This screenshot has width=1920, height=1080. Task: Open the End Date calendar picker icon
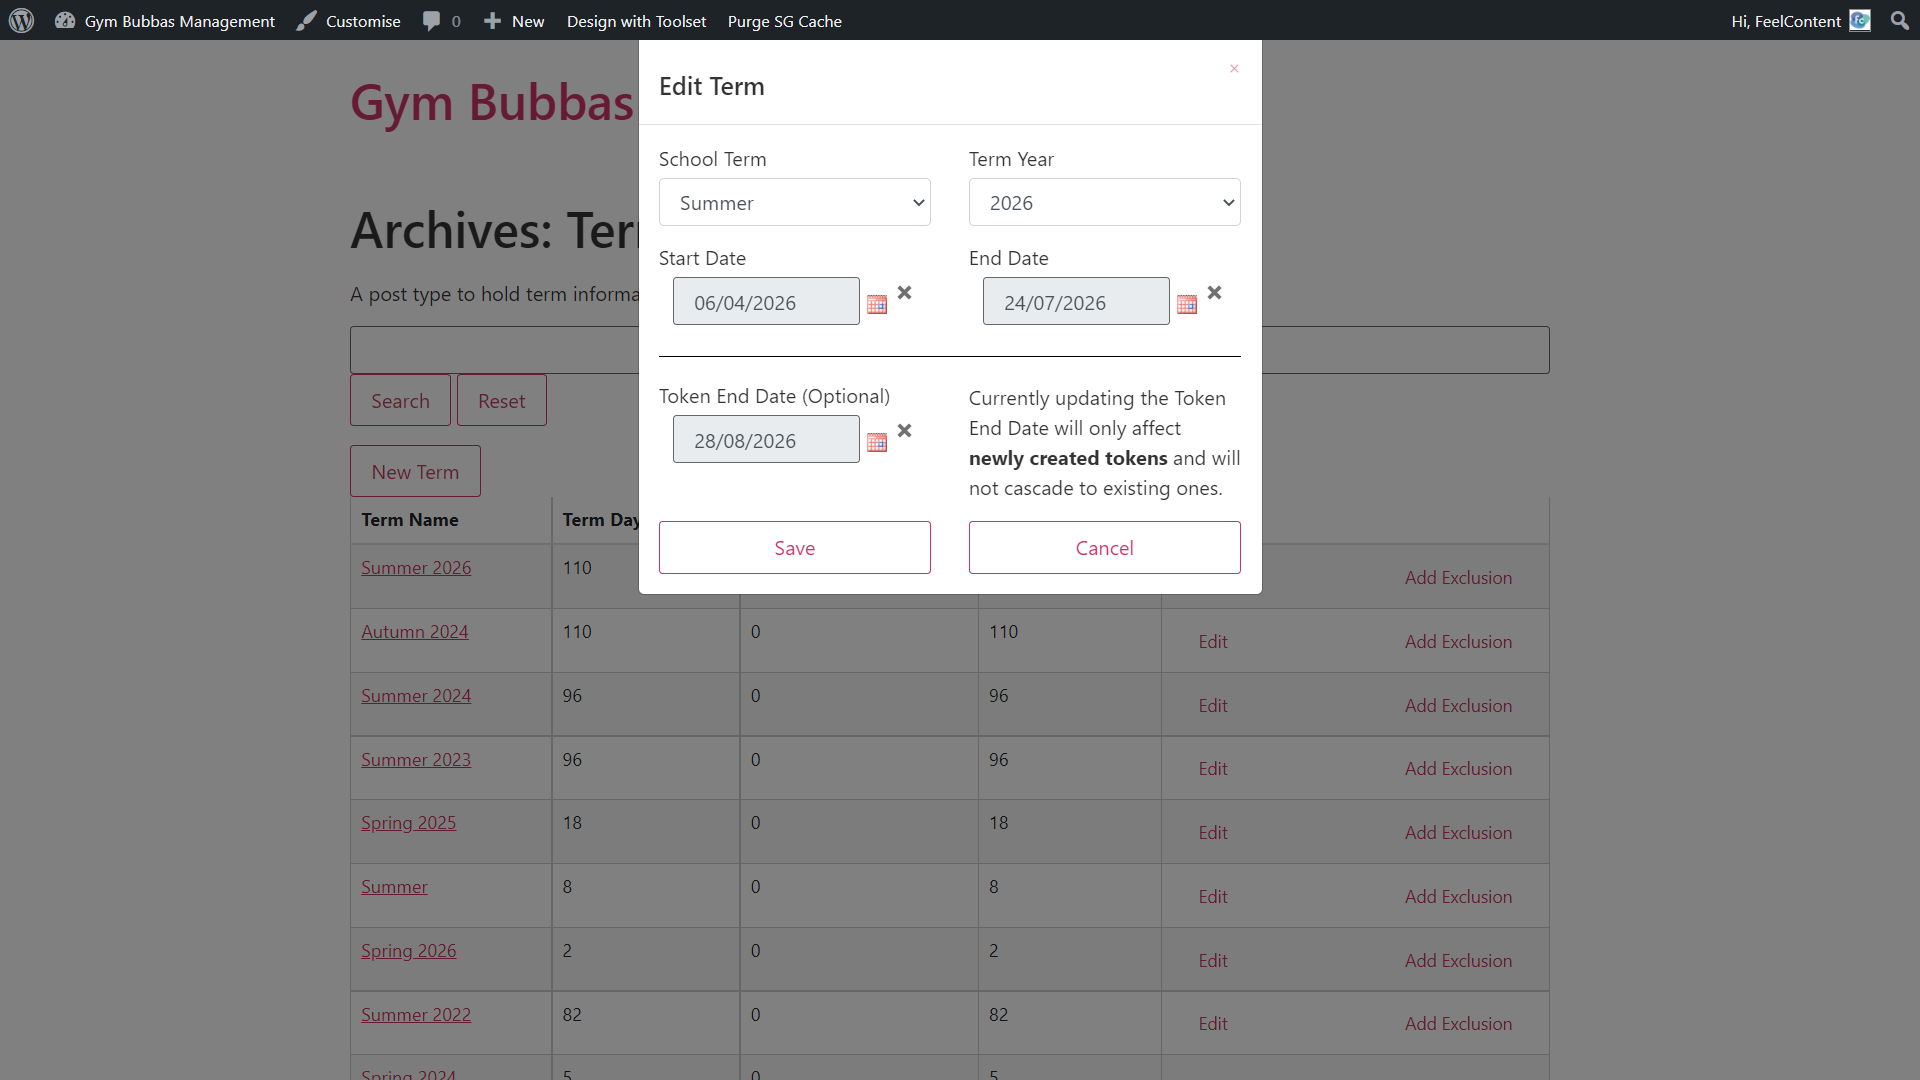click(1187, 304)
